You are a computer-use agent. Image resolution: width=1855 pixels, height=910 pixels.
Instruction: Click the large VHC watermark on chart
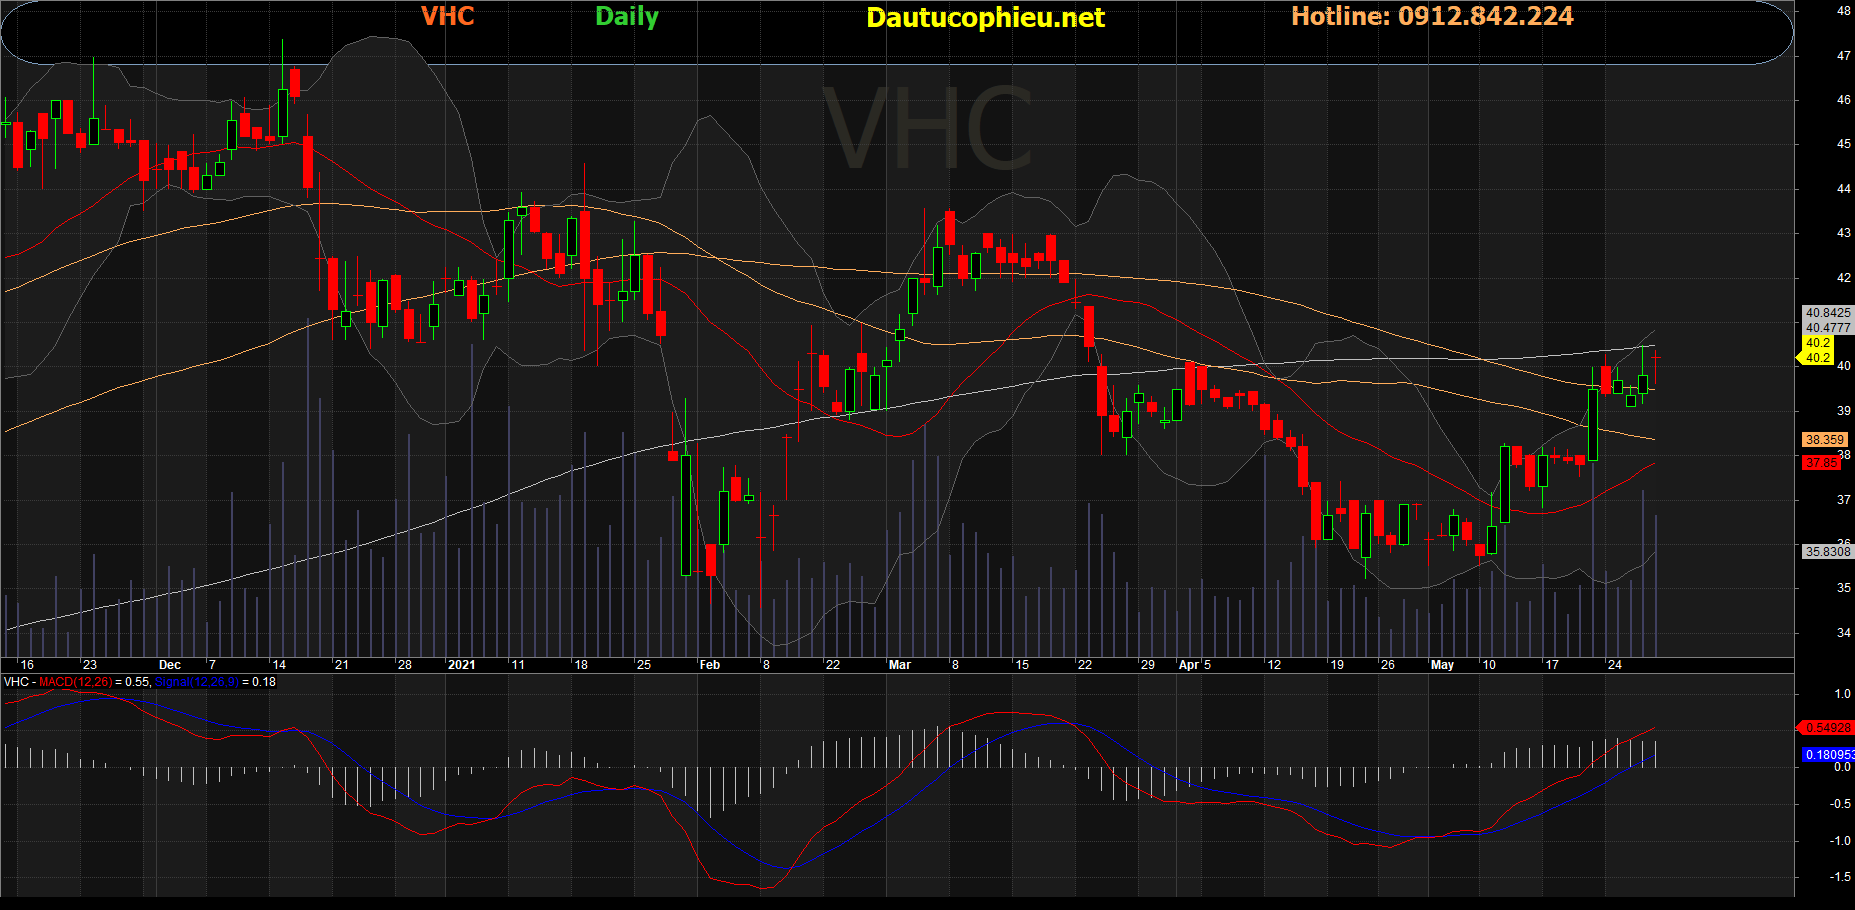tap(927, 130)
